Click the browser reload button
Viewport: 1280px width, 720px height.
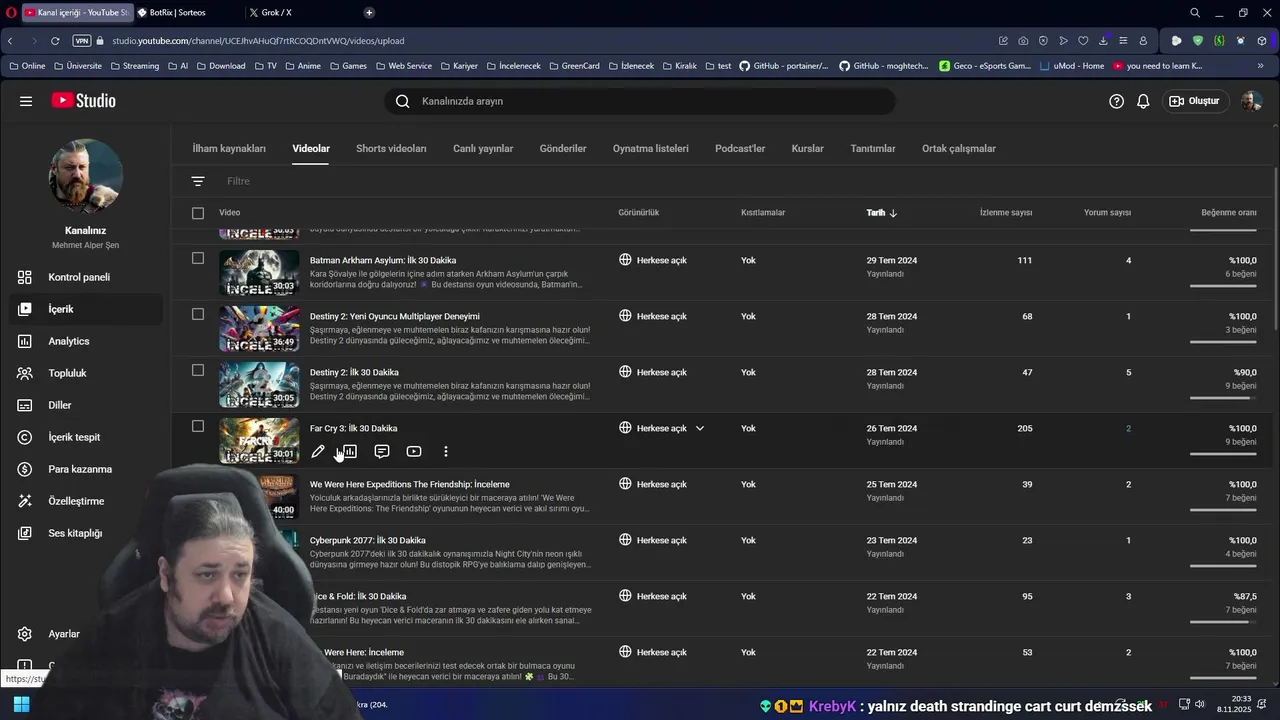[55, 41]
